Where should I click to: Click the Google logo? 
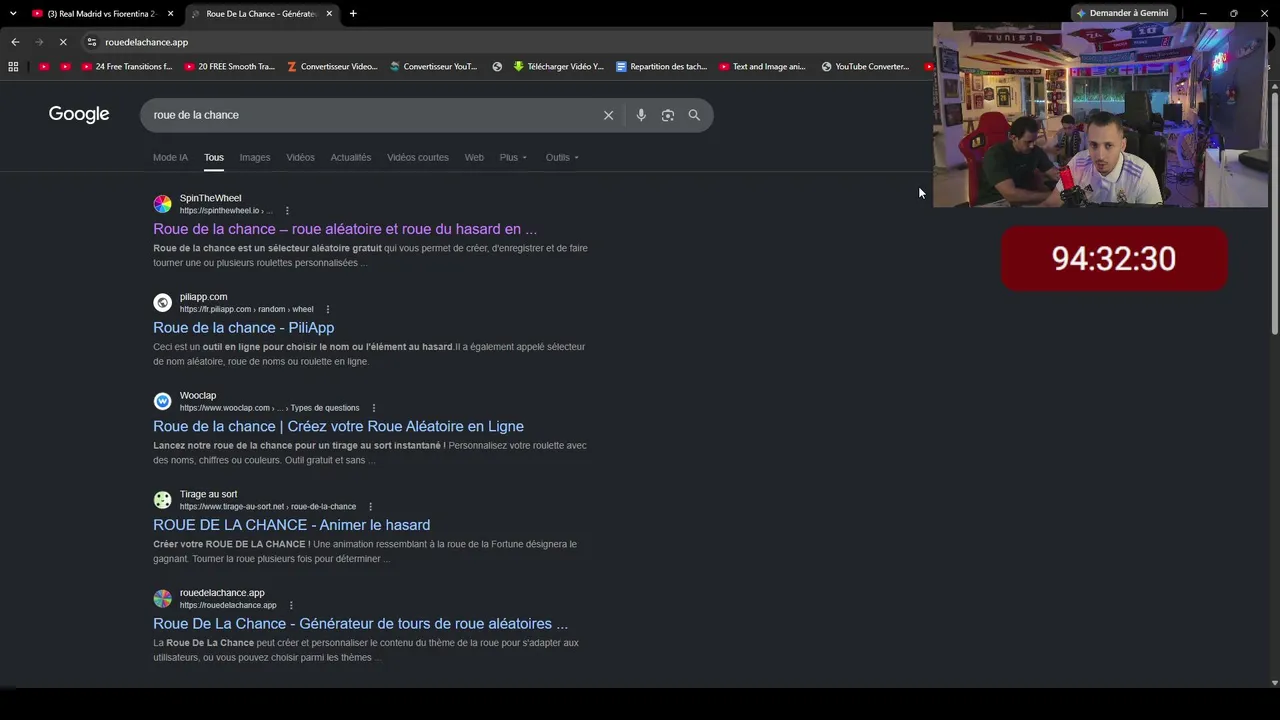click(79, 114)
